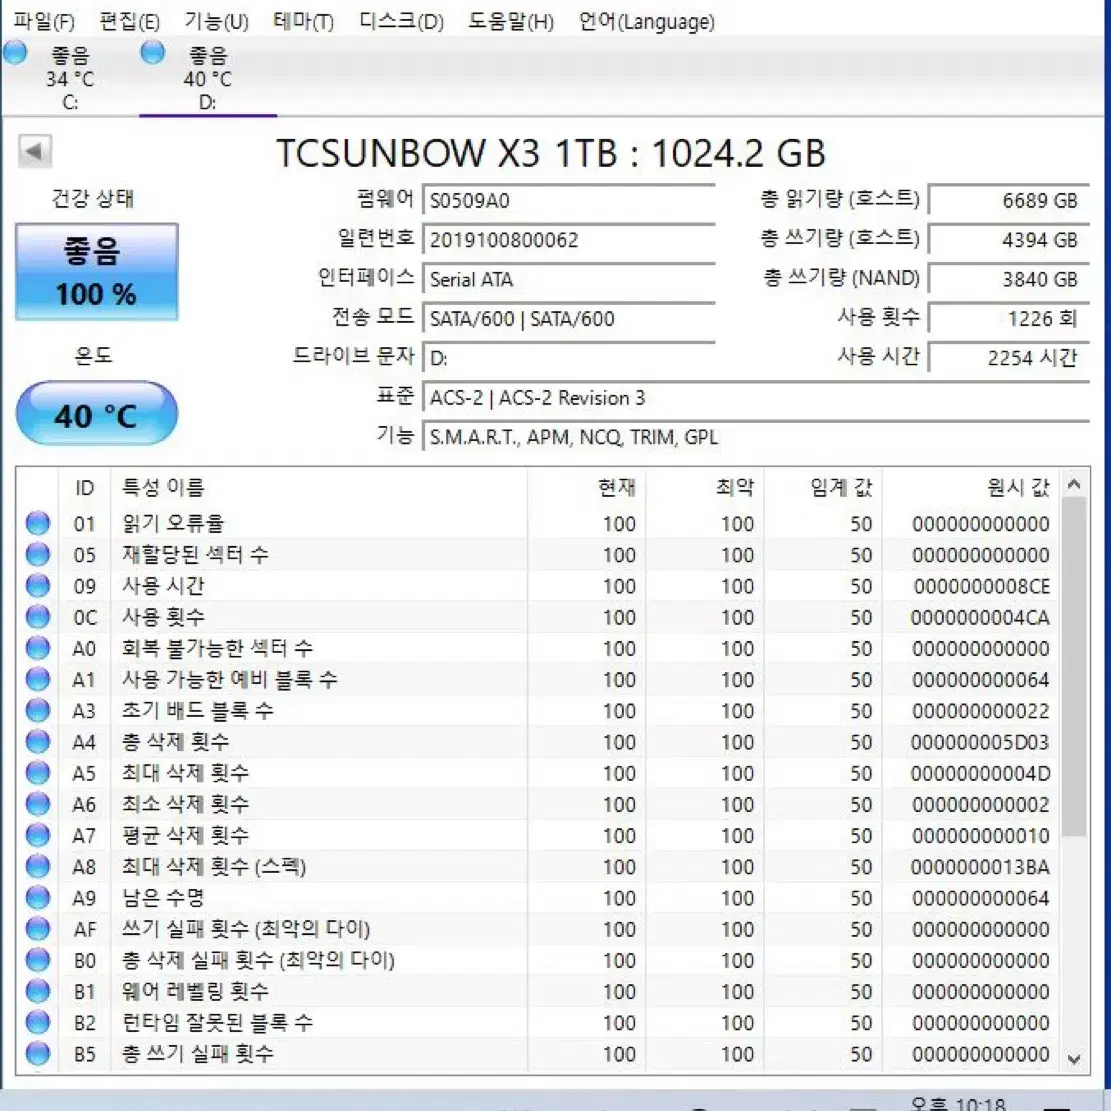The height and width of the screenshot is (1111, 1111).
Task: Click the blue status orb above C:
Action: click(x=15, y=53)
